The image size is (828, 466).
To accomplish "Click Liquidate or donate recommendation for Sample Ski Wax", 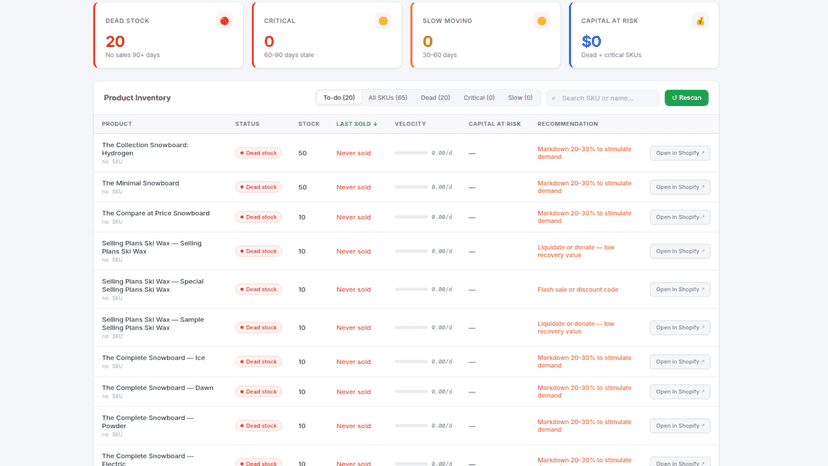I will pyautogui.click(x=576, y=328).
